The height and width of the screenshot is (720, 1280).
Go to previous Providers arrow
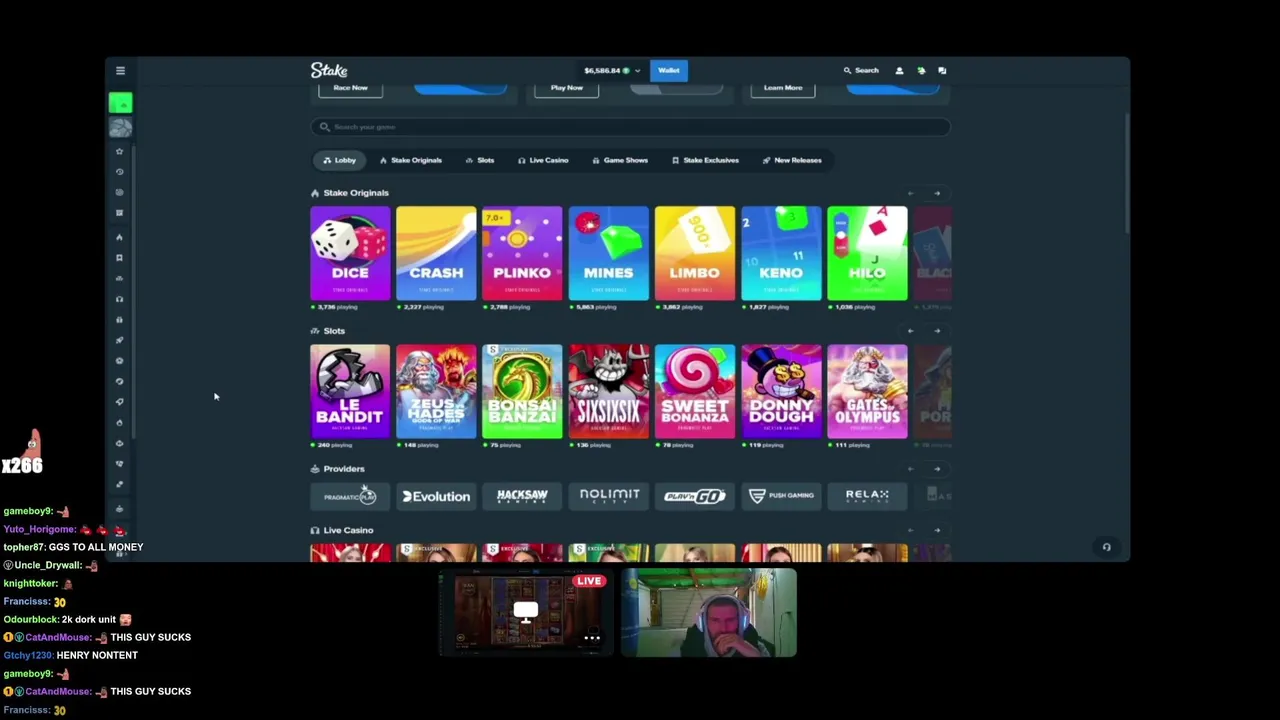click(x=910, y=469)
